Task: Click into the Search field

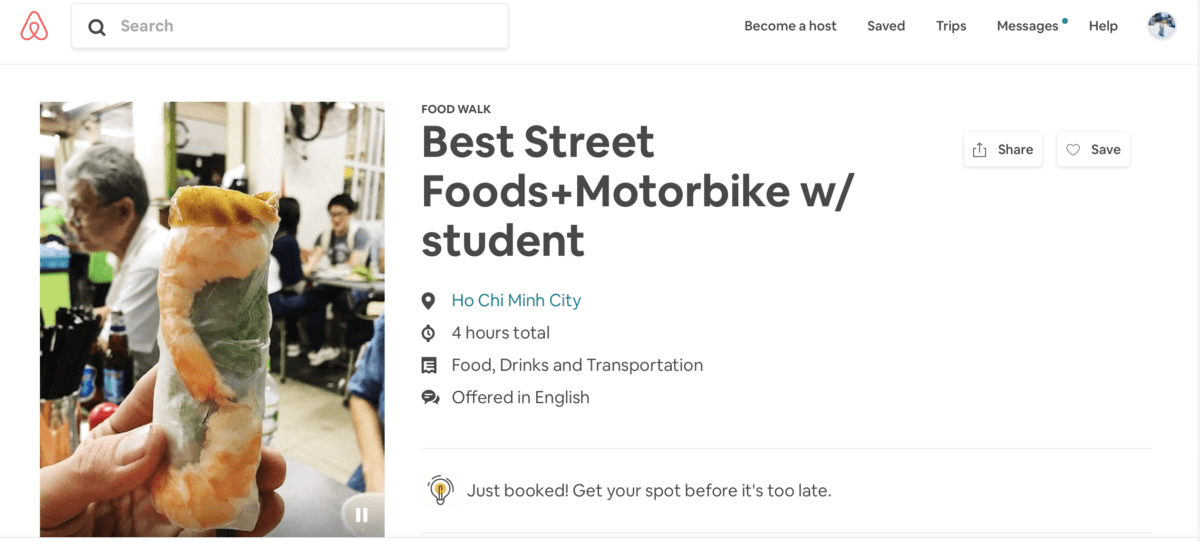Action: (300, 26)
